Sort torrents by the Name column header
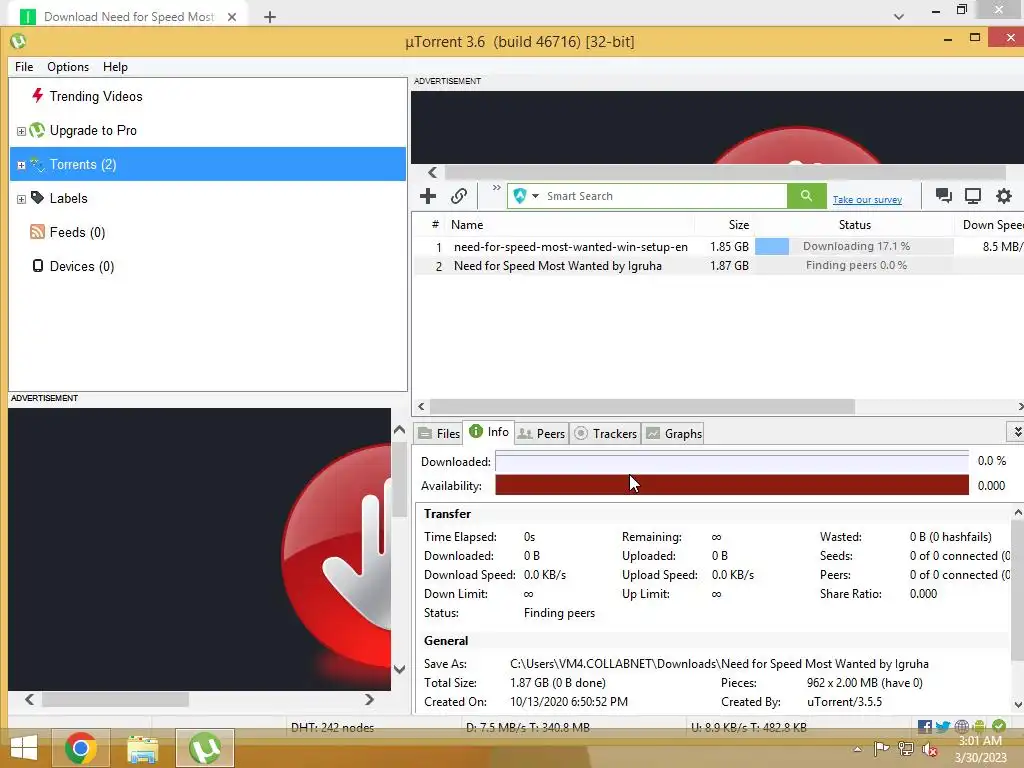1024x768 pixels. tap(467, 225)
